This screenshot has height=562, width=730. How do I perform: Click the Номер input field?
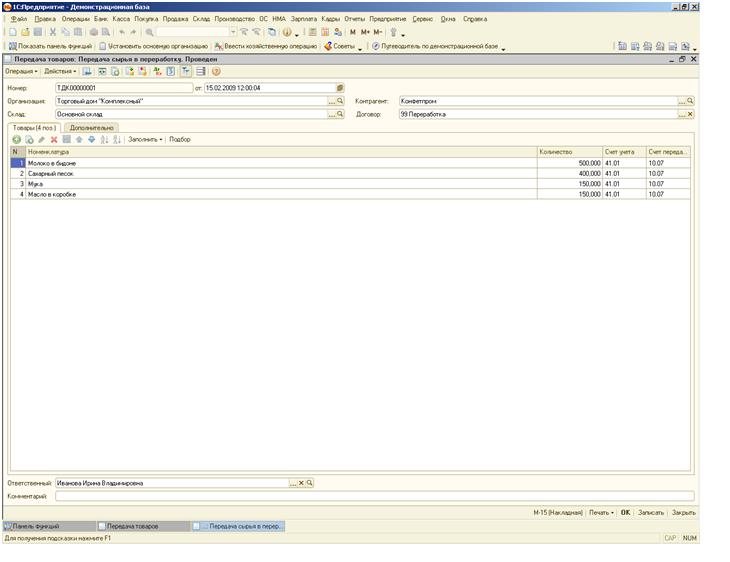124,88
